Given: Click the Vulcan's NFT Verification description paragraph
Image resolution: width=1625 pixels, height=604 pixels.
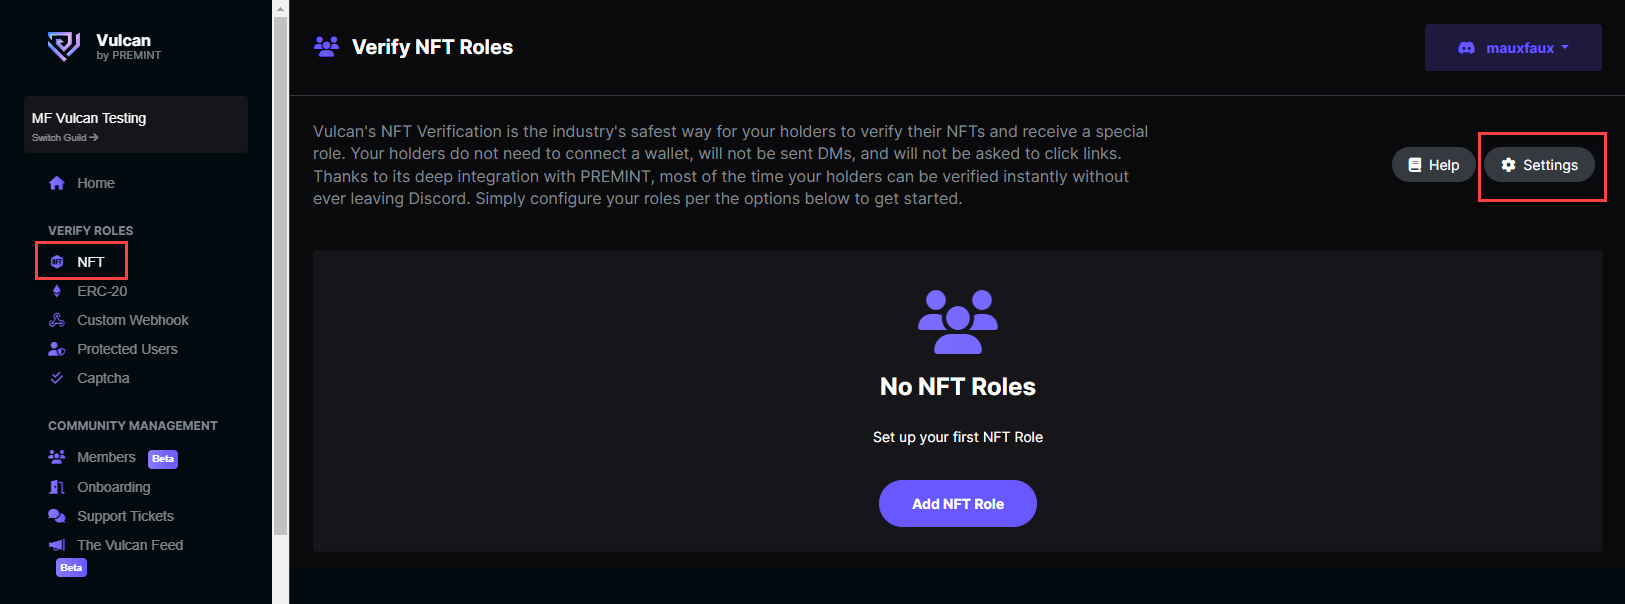Looking at the screenshot, I should pyautogui.click(x=731, y=165).
